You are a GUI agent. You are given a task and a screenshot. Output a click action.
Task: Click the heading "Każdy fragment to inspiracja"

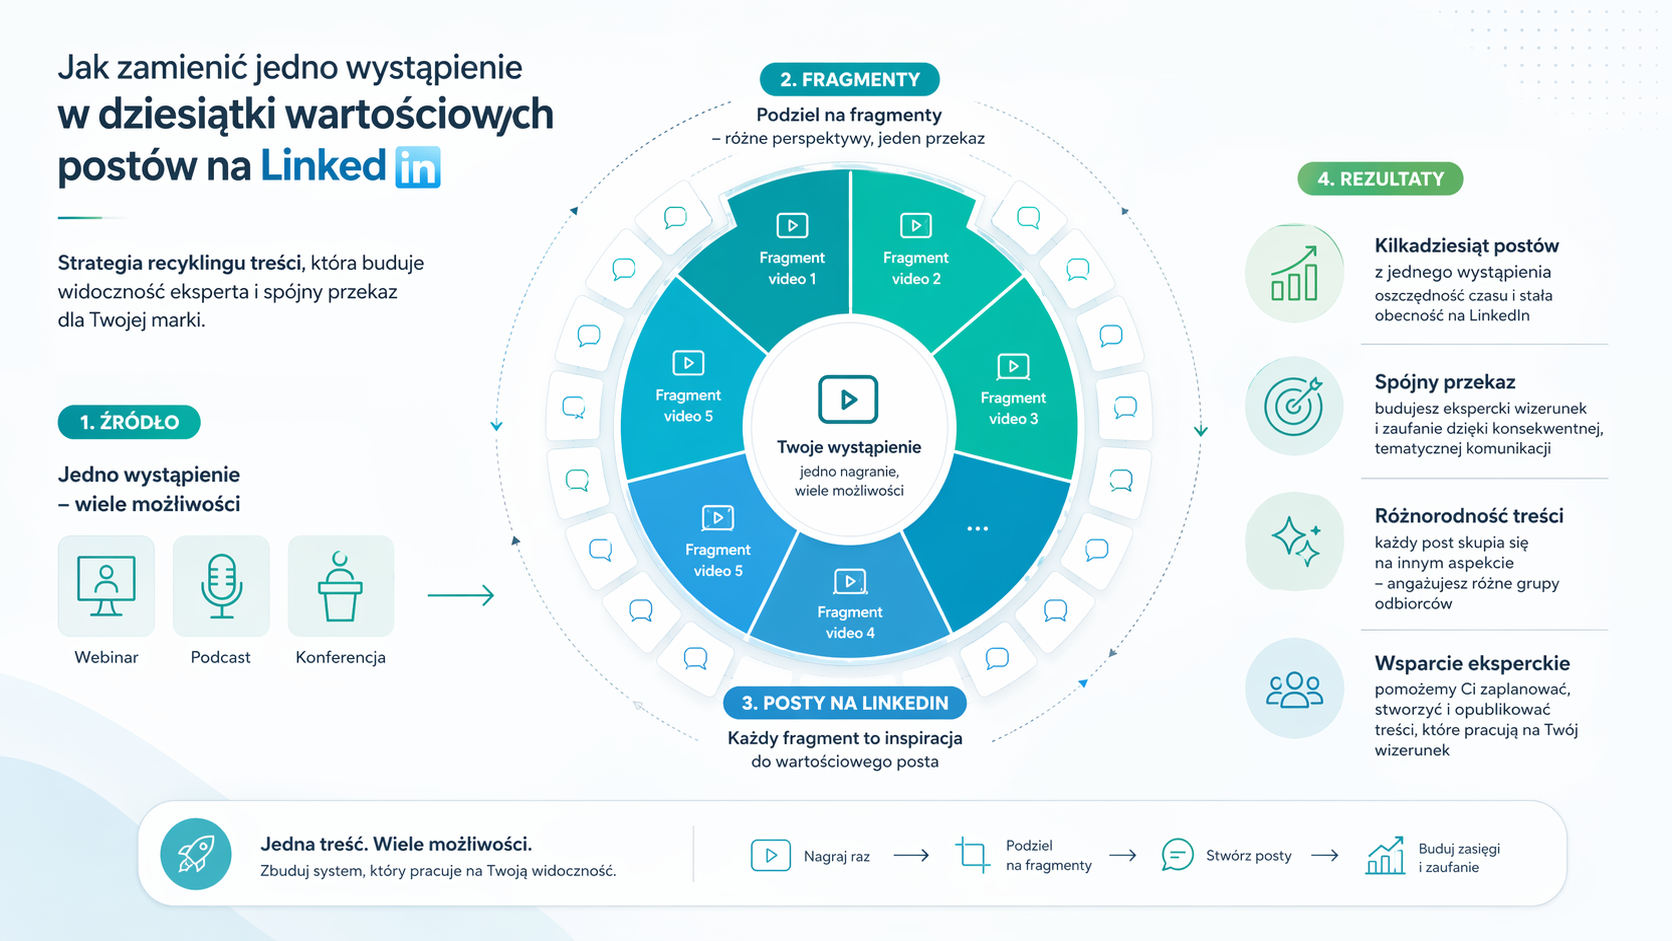845,738
